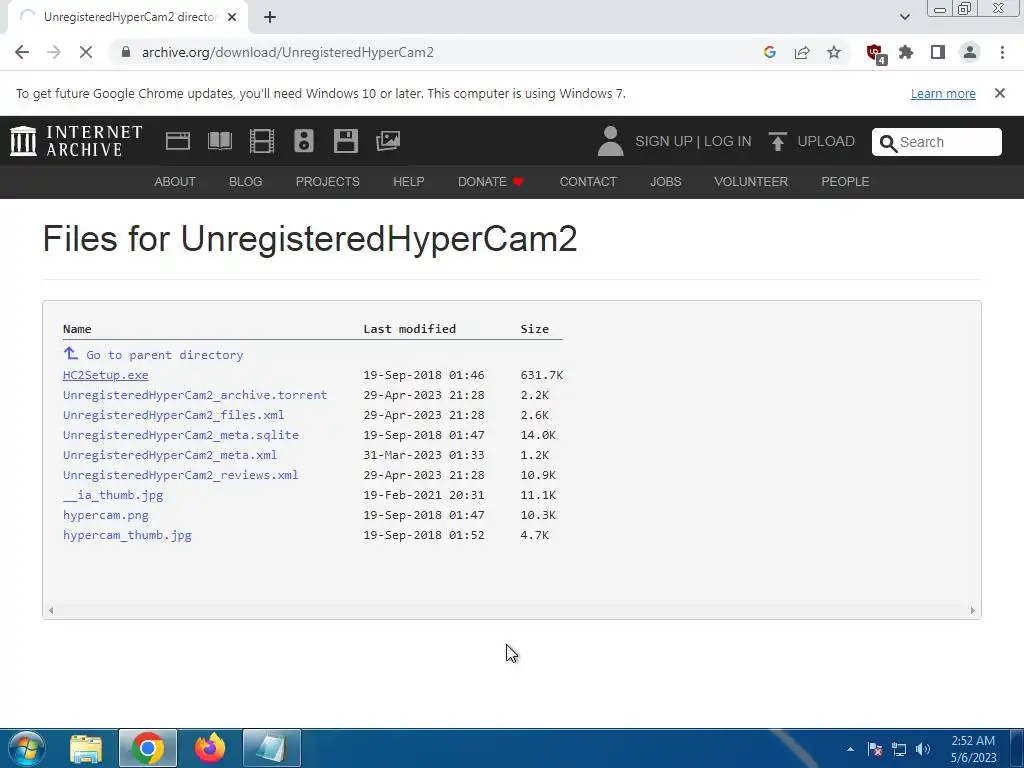Click the UPLOAD link text
Screen dimensions: 1024x768
[x=826, y=141]
